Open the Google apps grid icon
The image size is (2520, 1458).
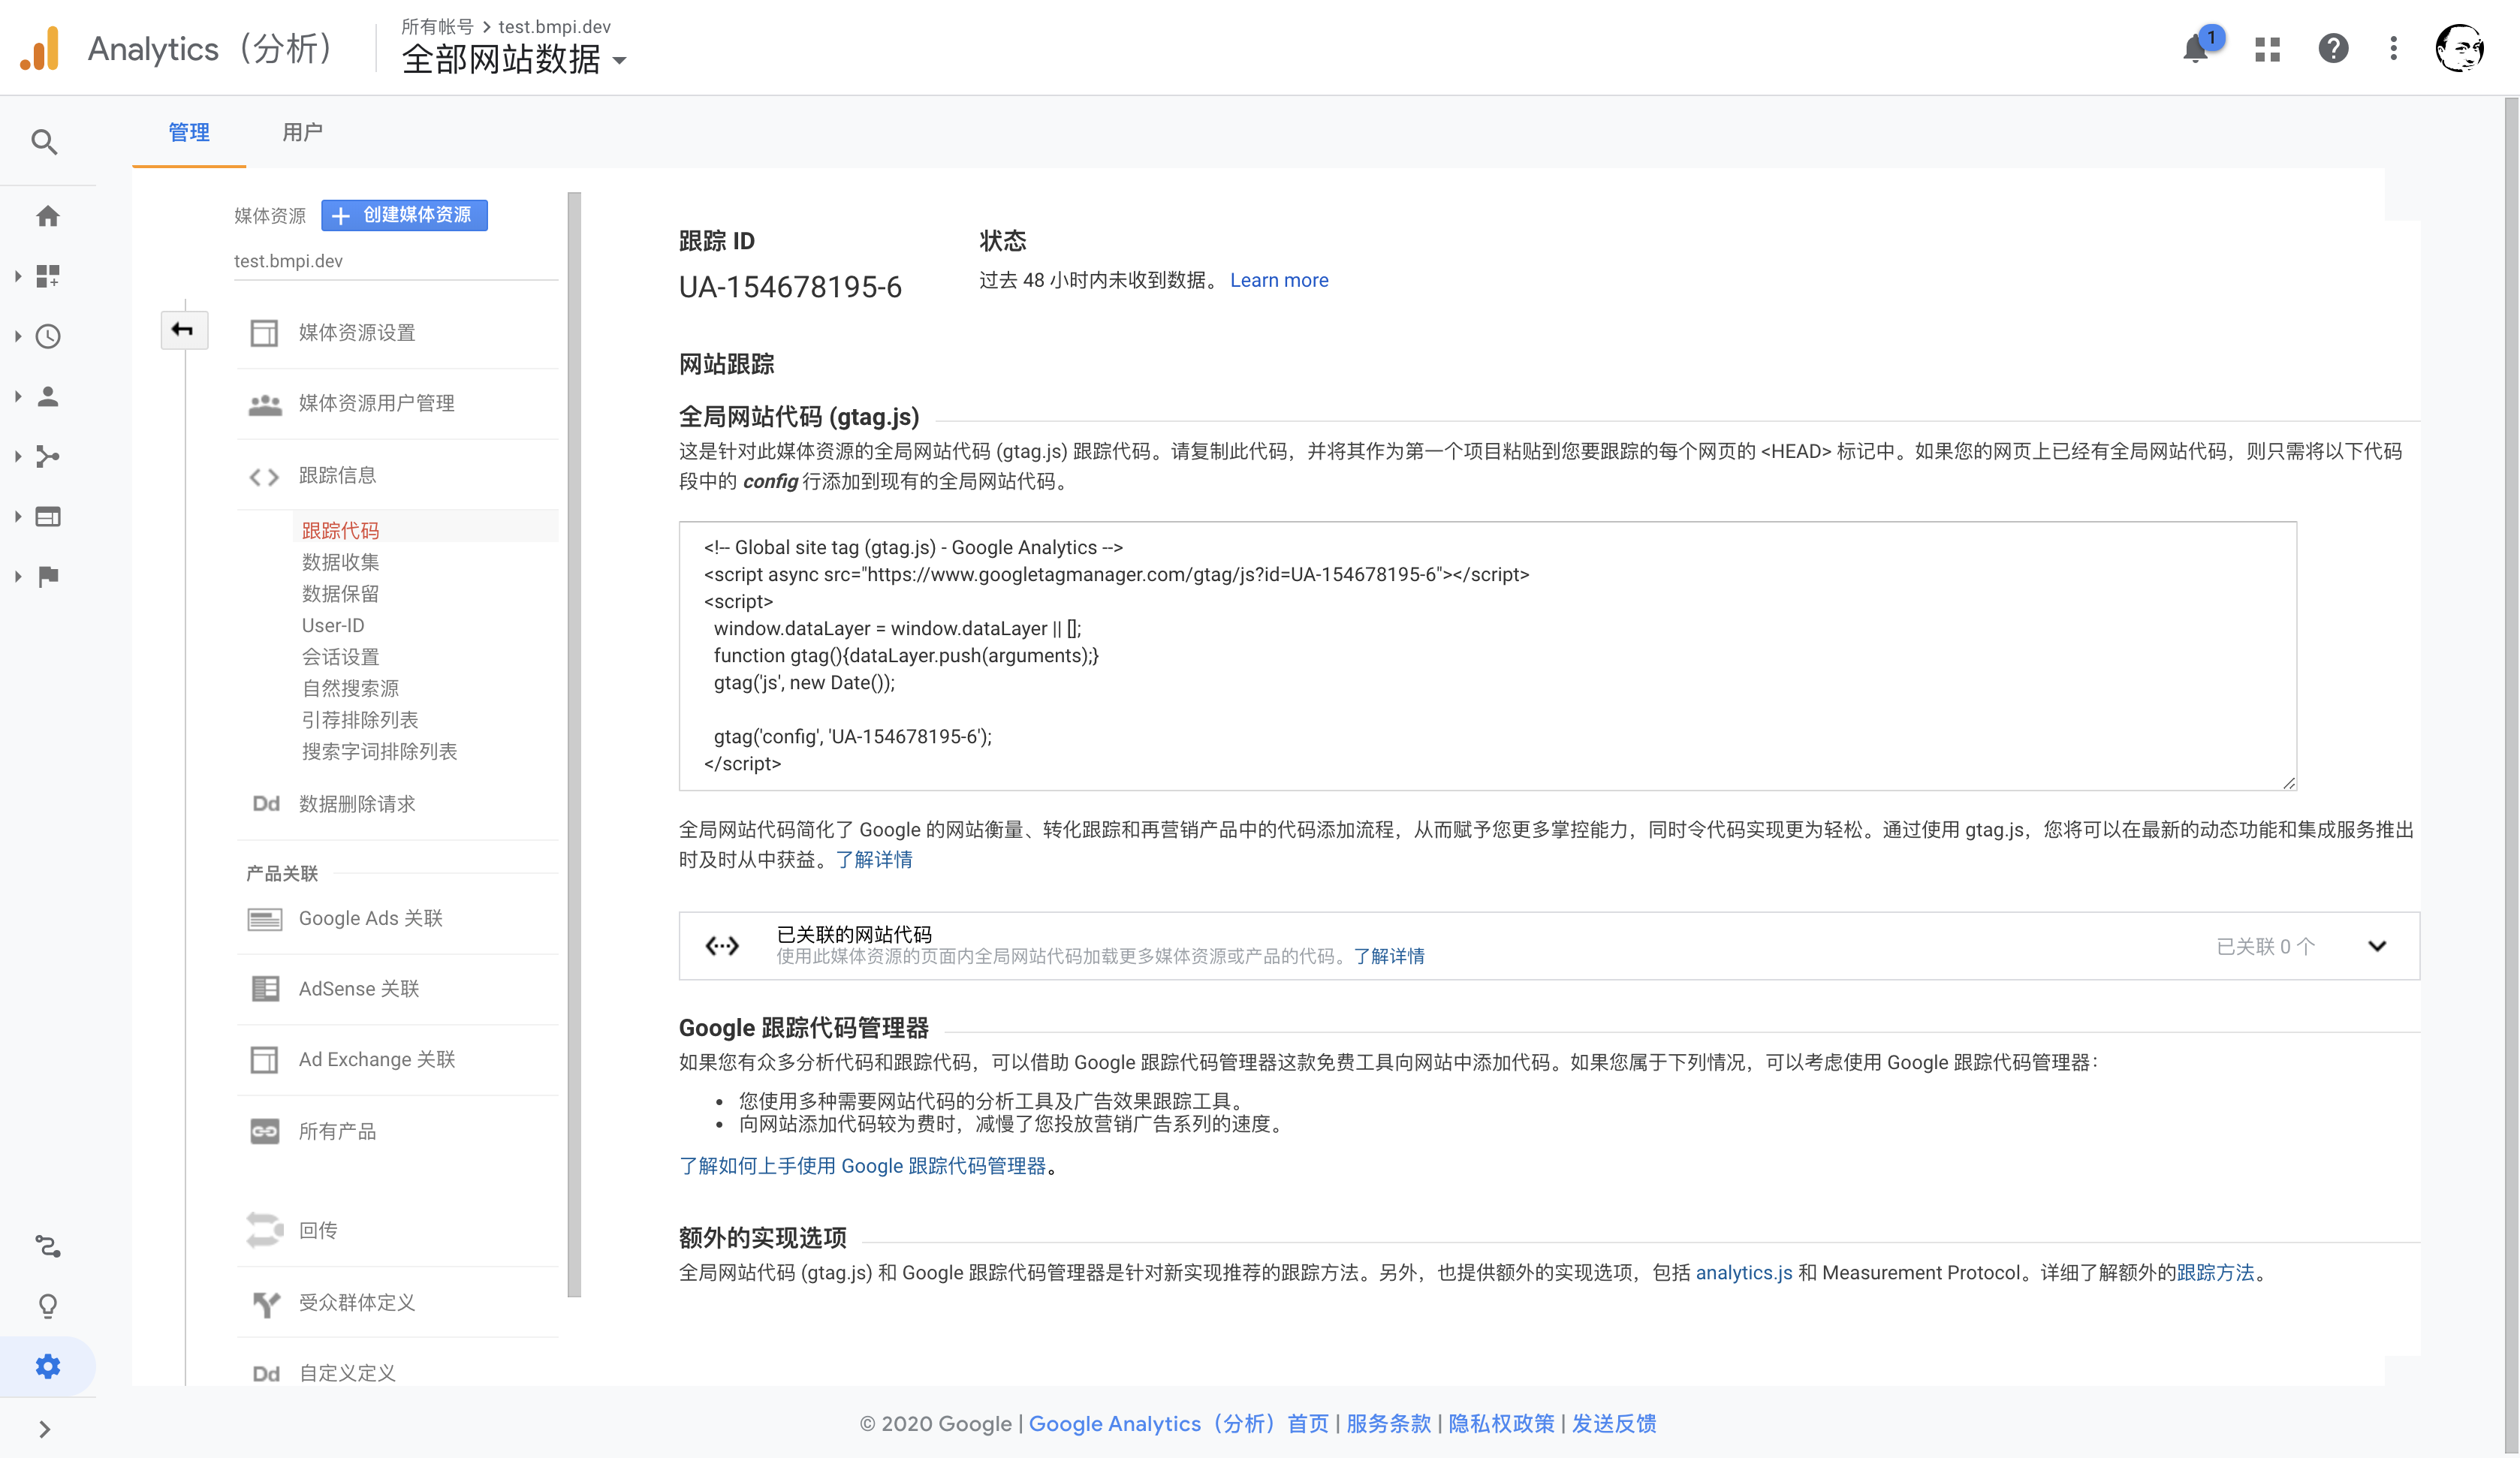coord(2267,49)
